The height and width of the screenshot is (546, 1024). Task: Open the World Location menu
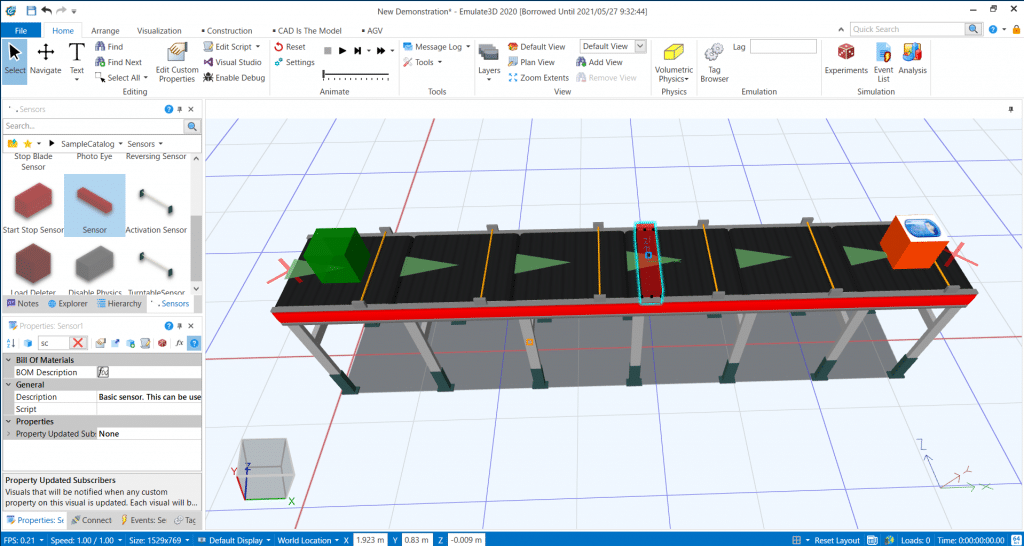coord(307,540)
